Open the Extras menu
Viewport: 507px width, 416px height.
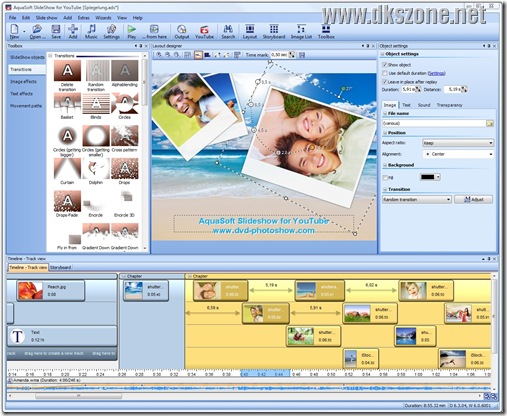tap(83, 18)
